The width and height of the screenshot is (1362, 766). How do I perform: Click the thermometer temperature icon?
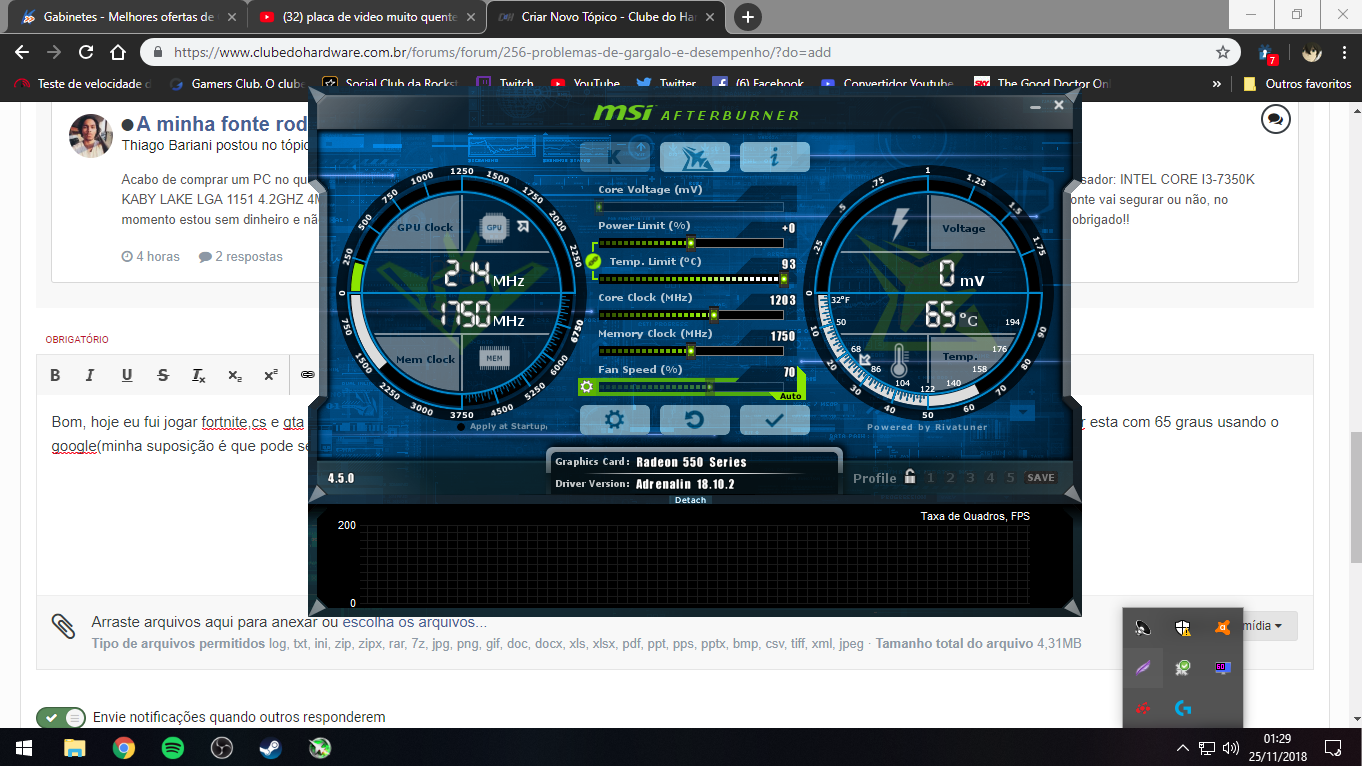(899, 360)
